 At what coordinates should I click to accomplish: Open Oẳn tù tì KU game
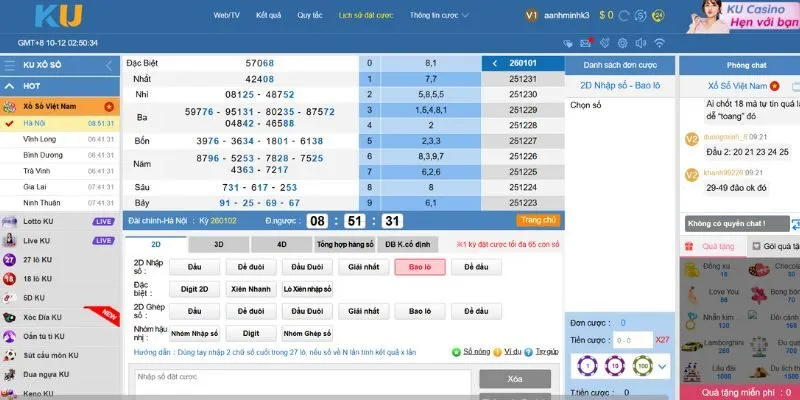pyautogui.click(x=60, y=336)
